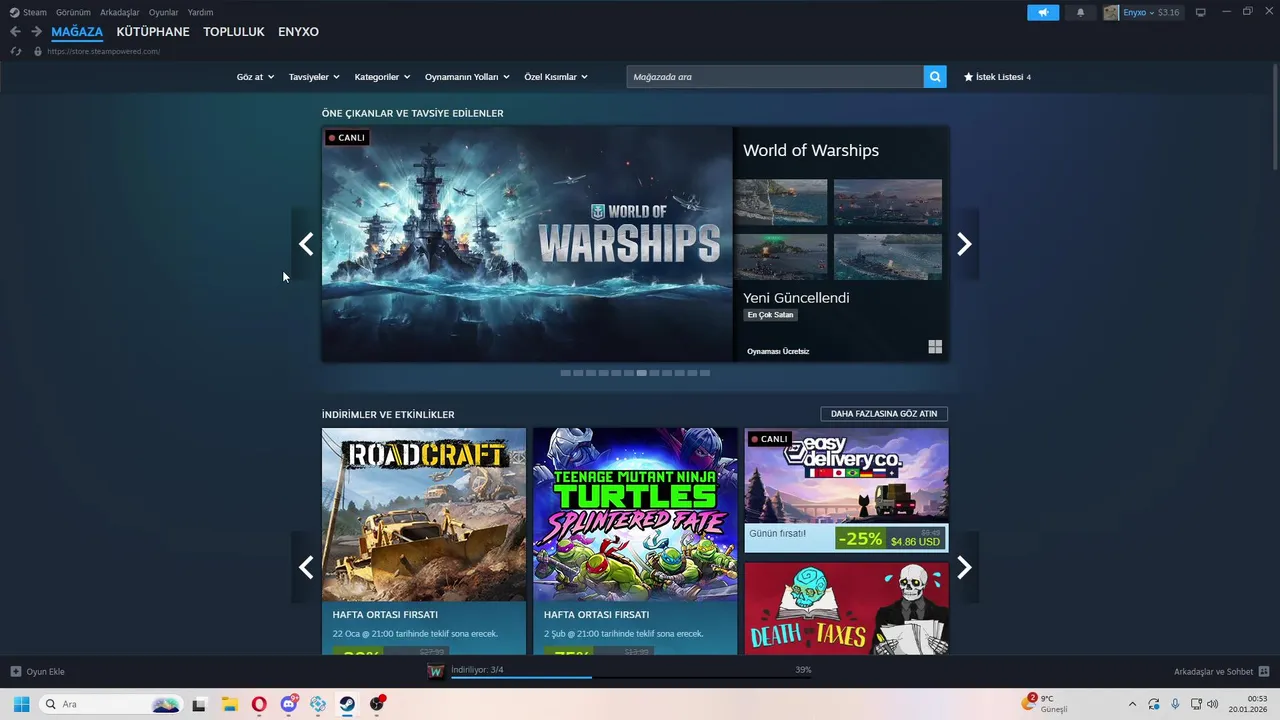
Task: Focus the Mağazada ara search field
Action: pyautogui.click(x=775, y=76)
